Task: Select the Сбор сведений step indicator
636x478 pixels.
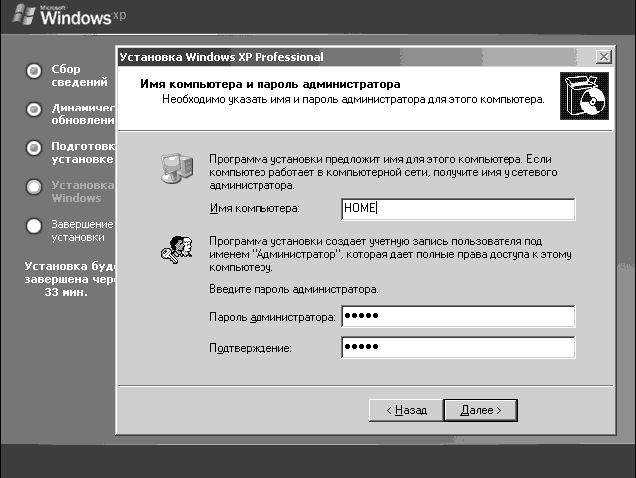Action: click(x=34, y=71)
